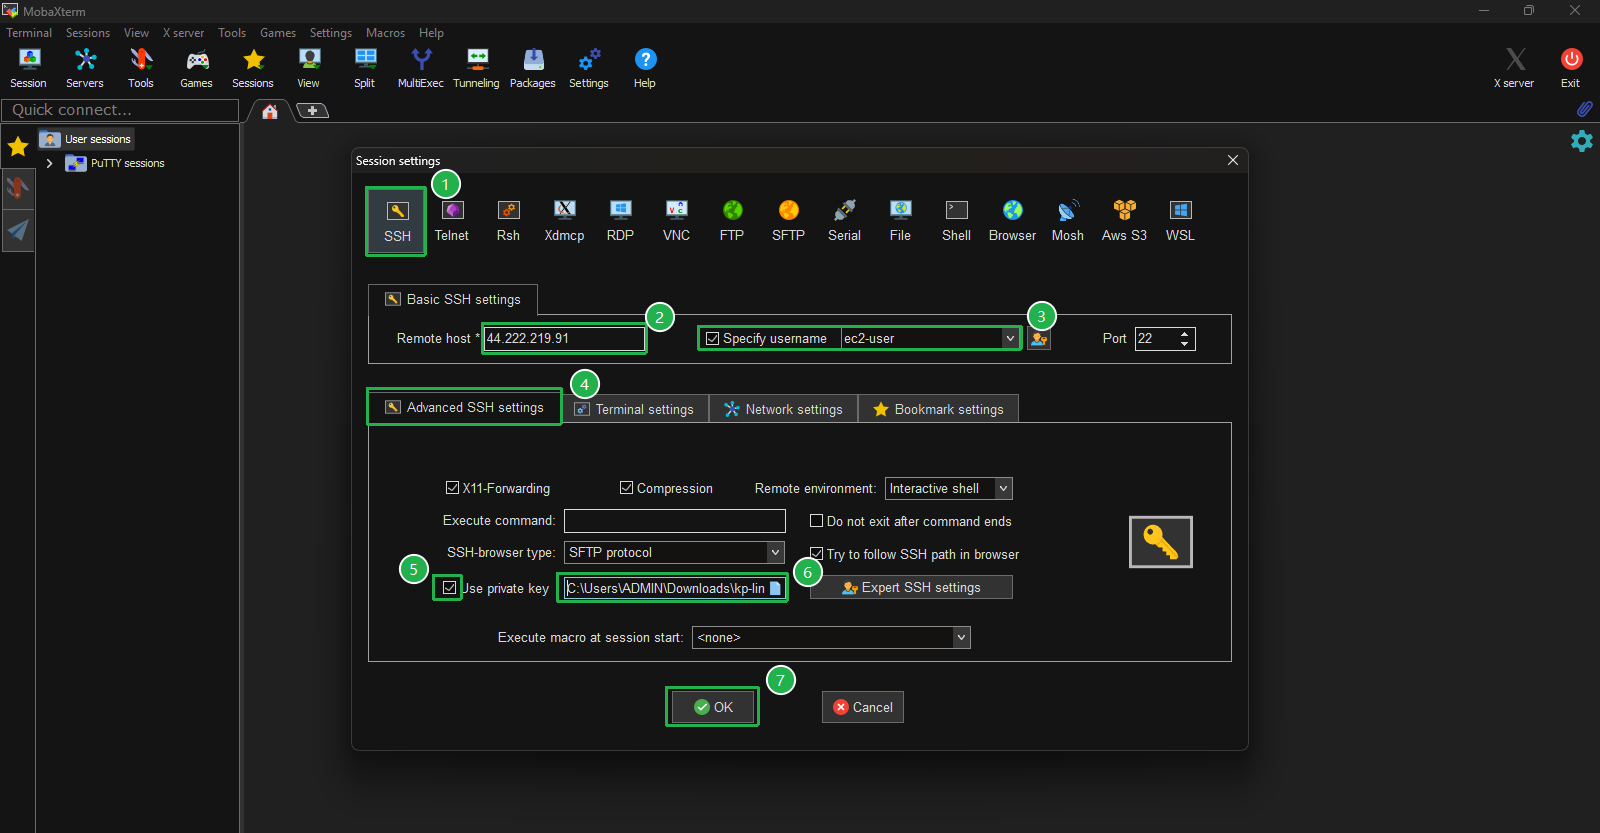Pick the Aws S3 session type
The height and width of the screenshot is (833, 1600).
[x=1124, y=222]
